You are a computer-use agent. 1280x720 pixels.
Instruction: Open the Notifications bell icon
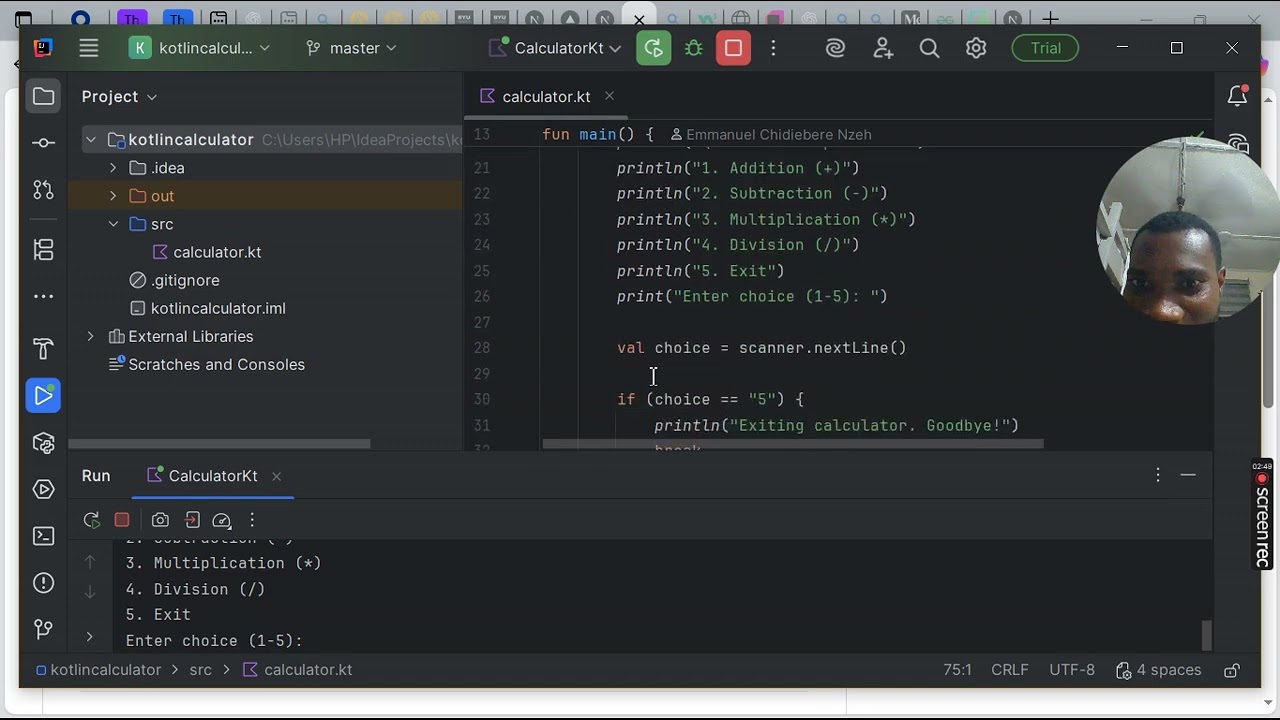coord(1237,96)
